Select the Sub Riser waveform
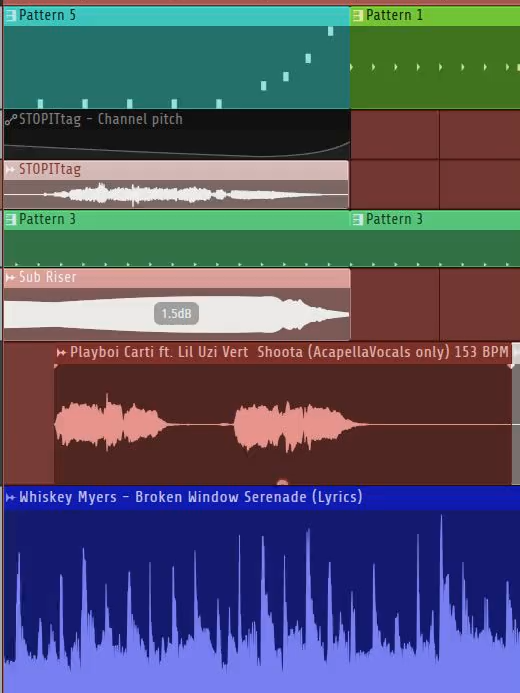 click(x=177, y=314)
